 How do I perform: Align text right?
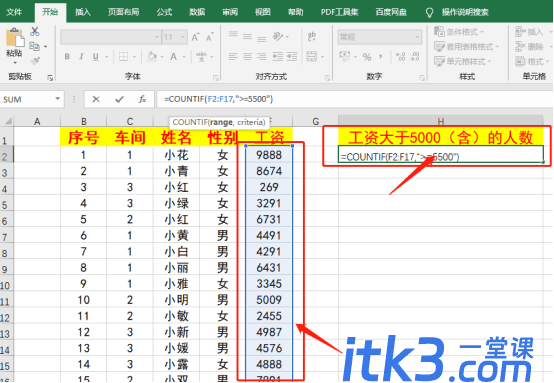point(261,57)
